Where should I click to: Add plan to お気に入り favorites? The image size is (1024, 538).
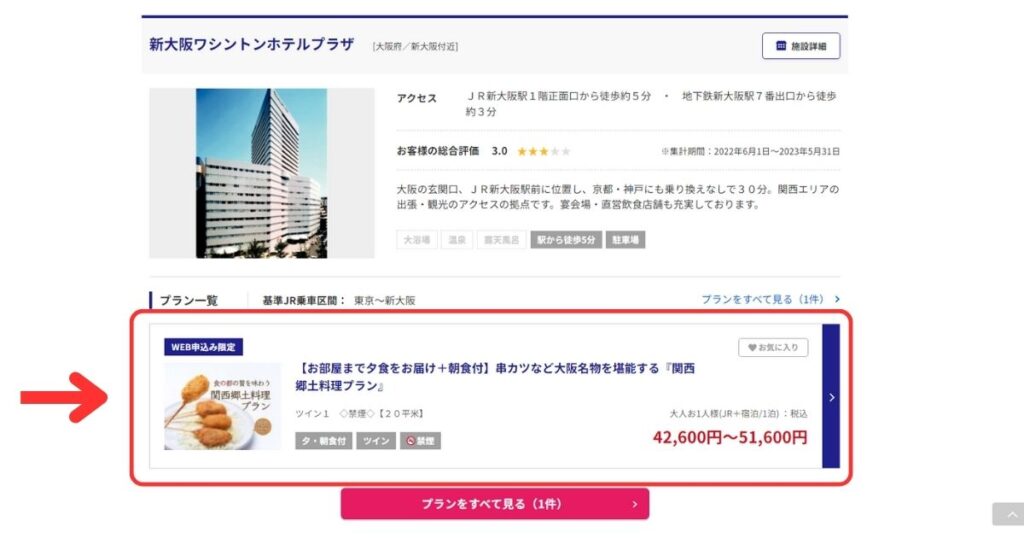point(773,347)
